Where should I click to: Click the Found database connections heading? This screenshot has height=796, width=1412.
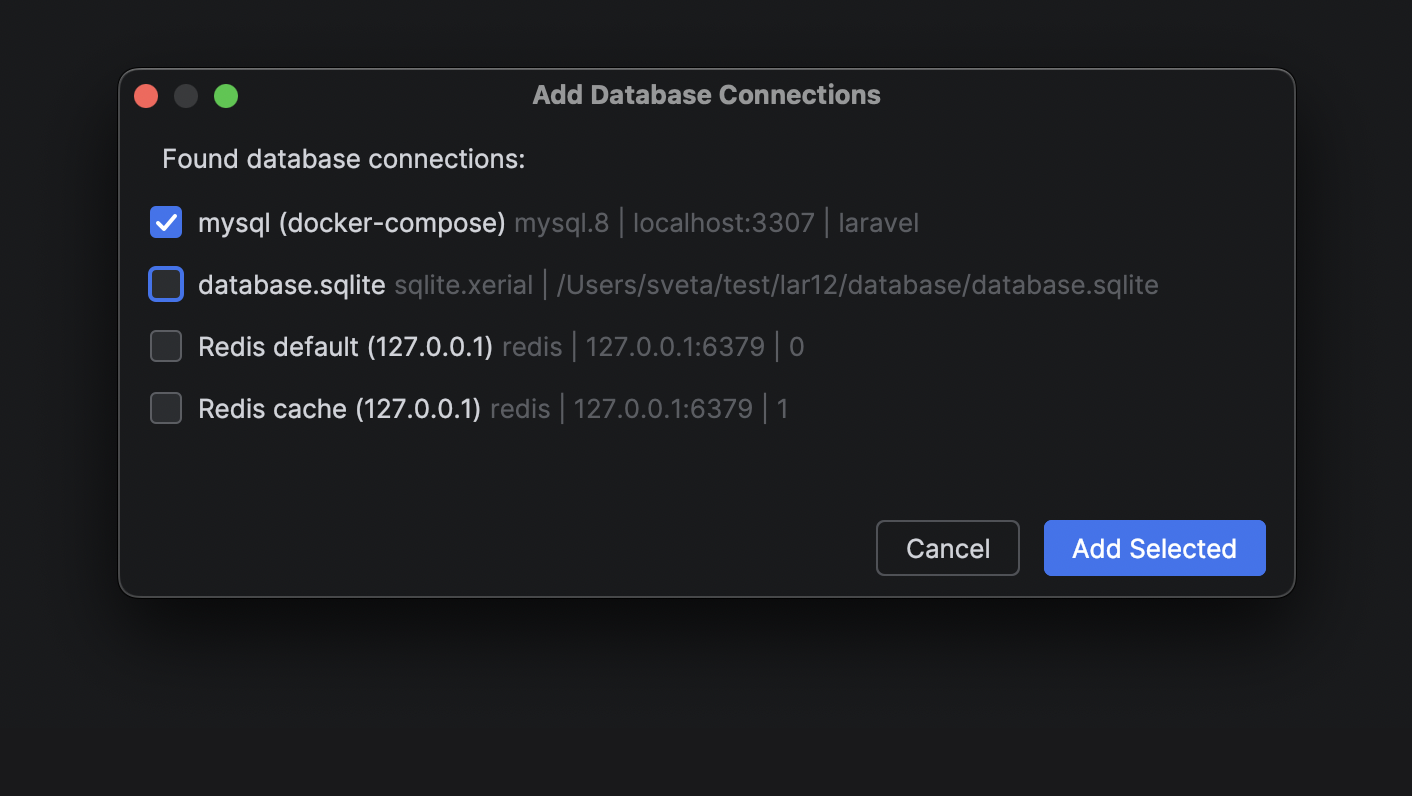click(x=343, y=159)
